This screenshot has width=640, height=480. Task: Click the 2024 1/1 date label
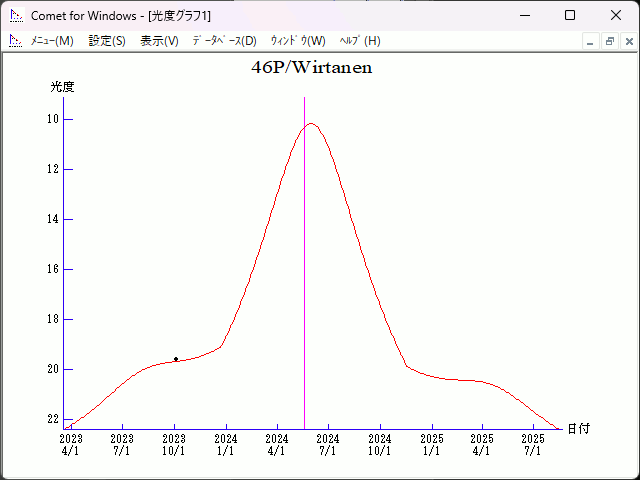click(226, 445)
